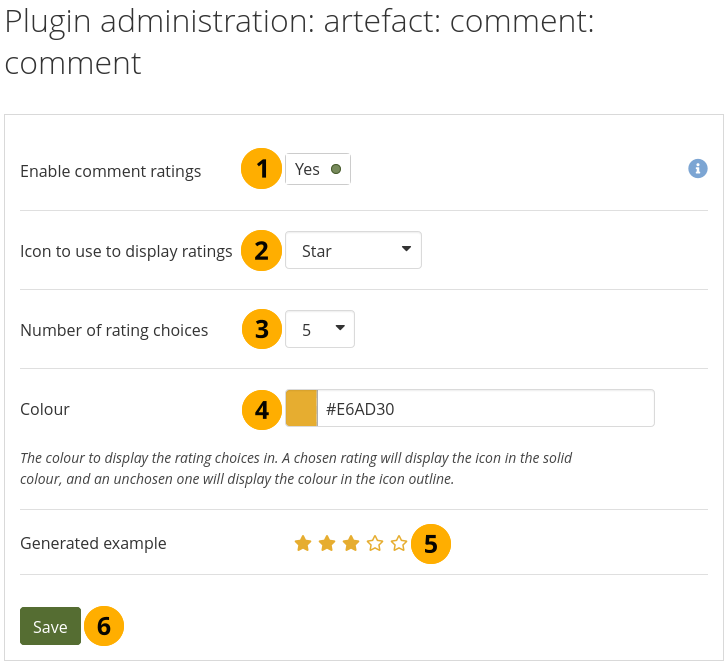
Task: Click the Icon to use to display ratings label
Action: click(x=126, y=251)
